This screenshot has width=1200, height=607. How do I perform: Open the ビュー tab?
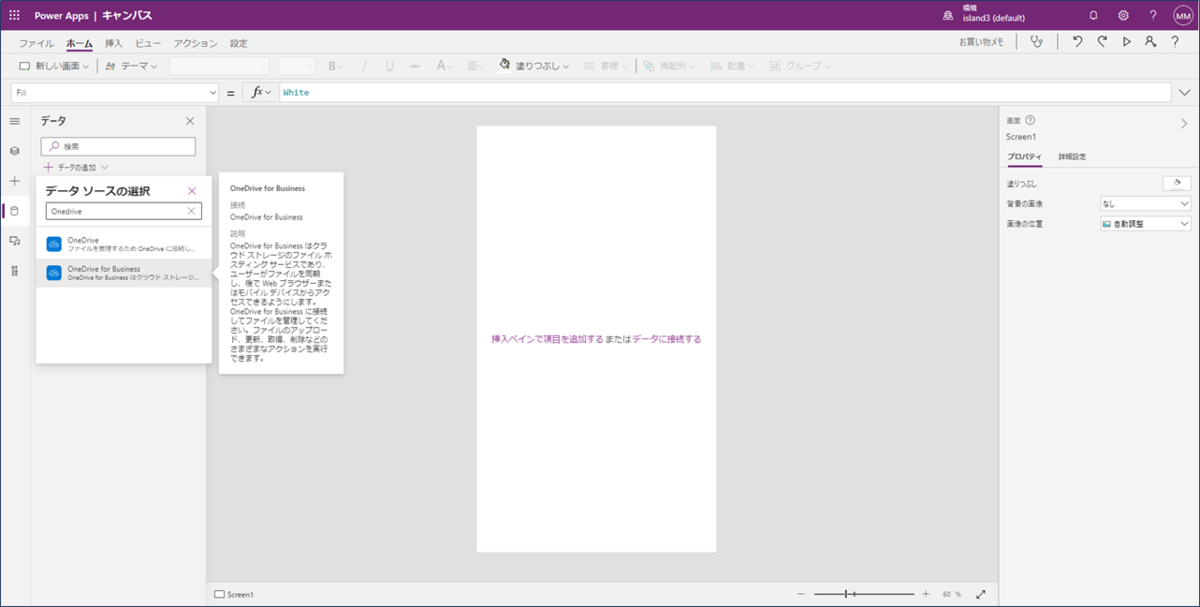[x=148, y=43]
